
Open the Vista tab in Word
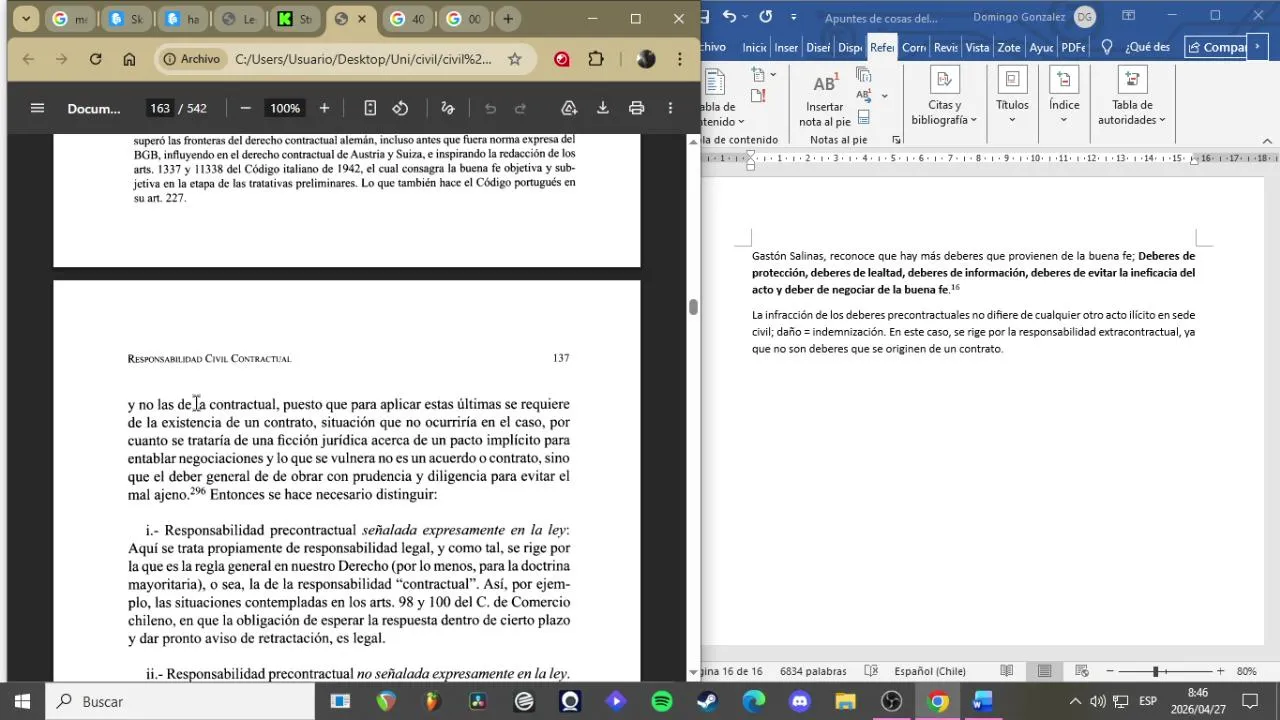point(977,47)
